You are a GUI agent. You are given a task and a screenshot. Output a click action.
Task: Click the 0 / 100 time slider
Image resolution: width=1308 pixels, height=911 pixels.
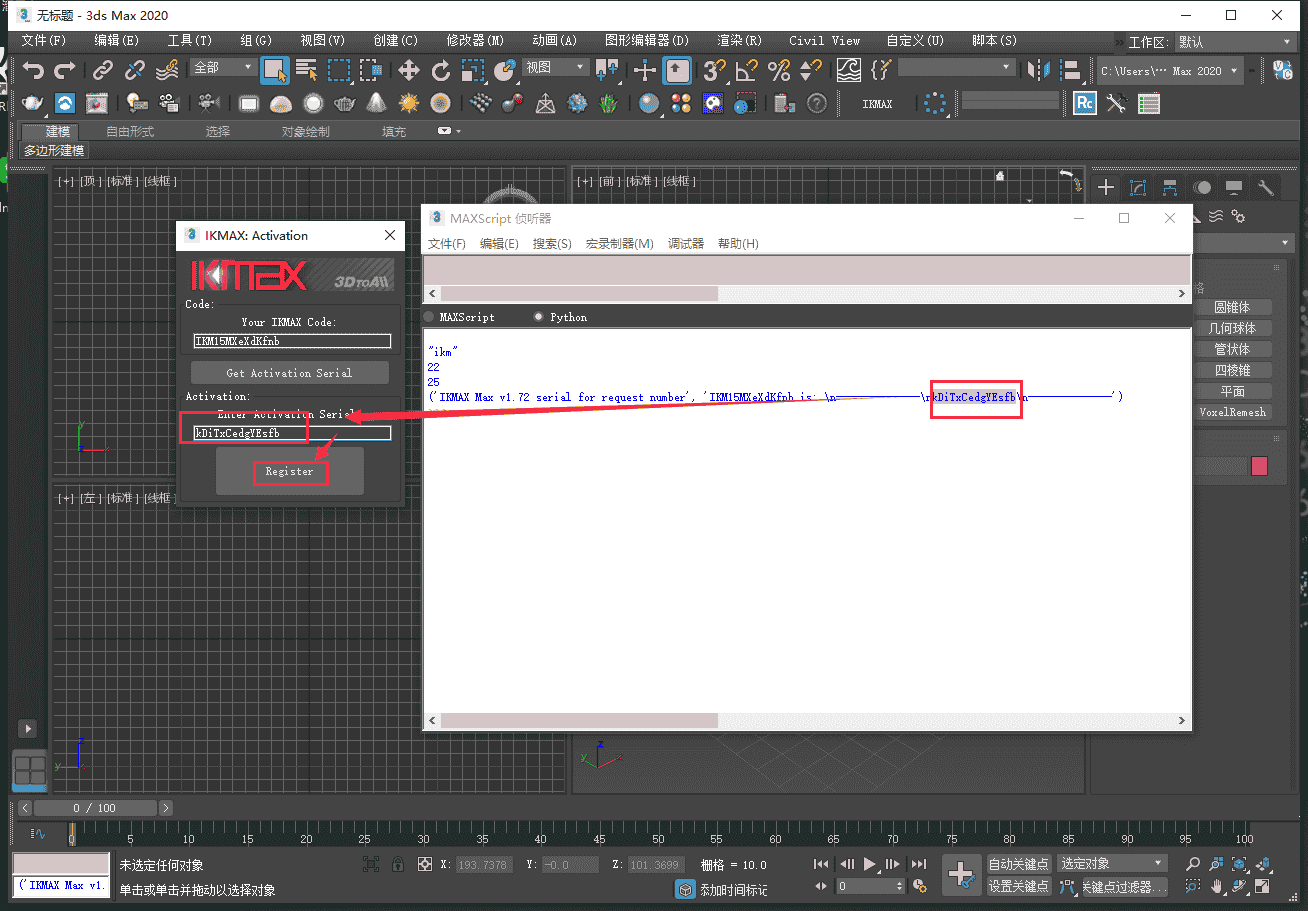point(95,808)
